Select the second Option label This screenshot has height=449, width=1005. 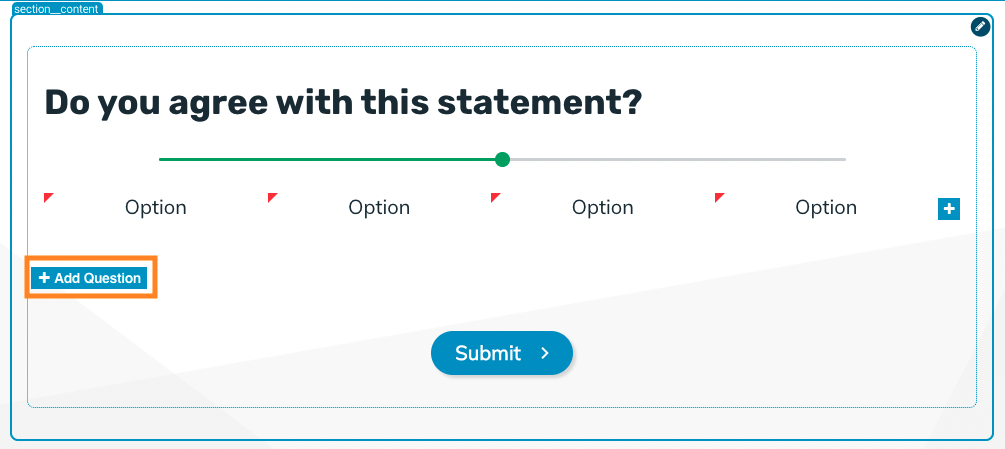tap(379, 208)
